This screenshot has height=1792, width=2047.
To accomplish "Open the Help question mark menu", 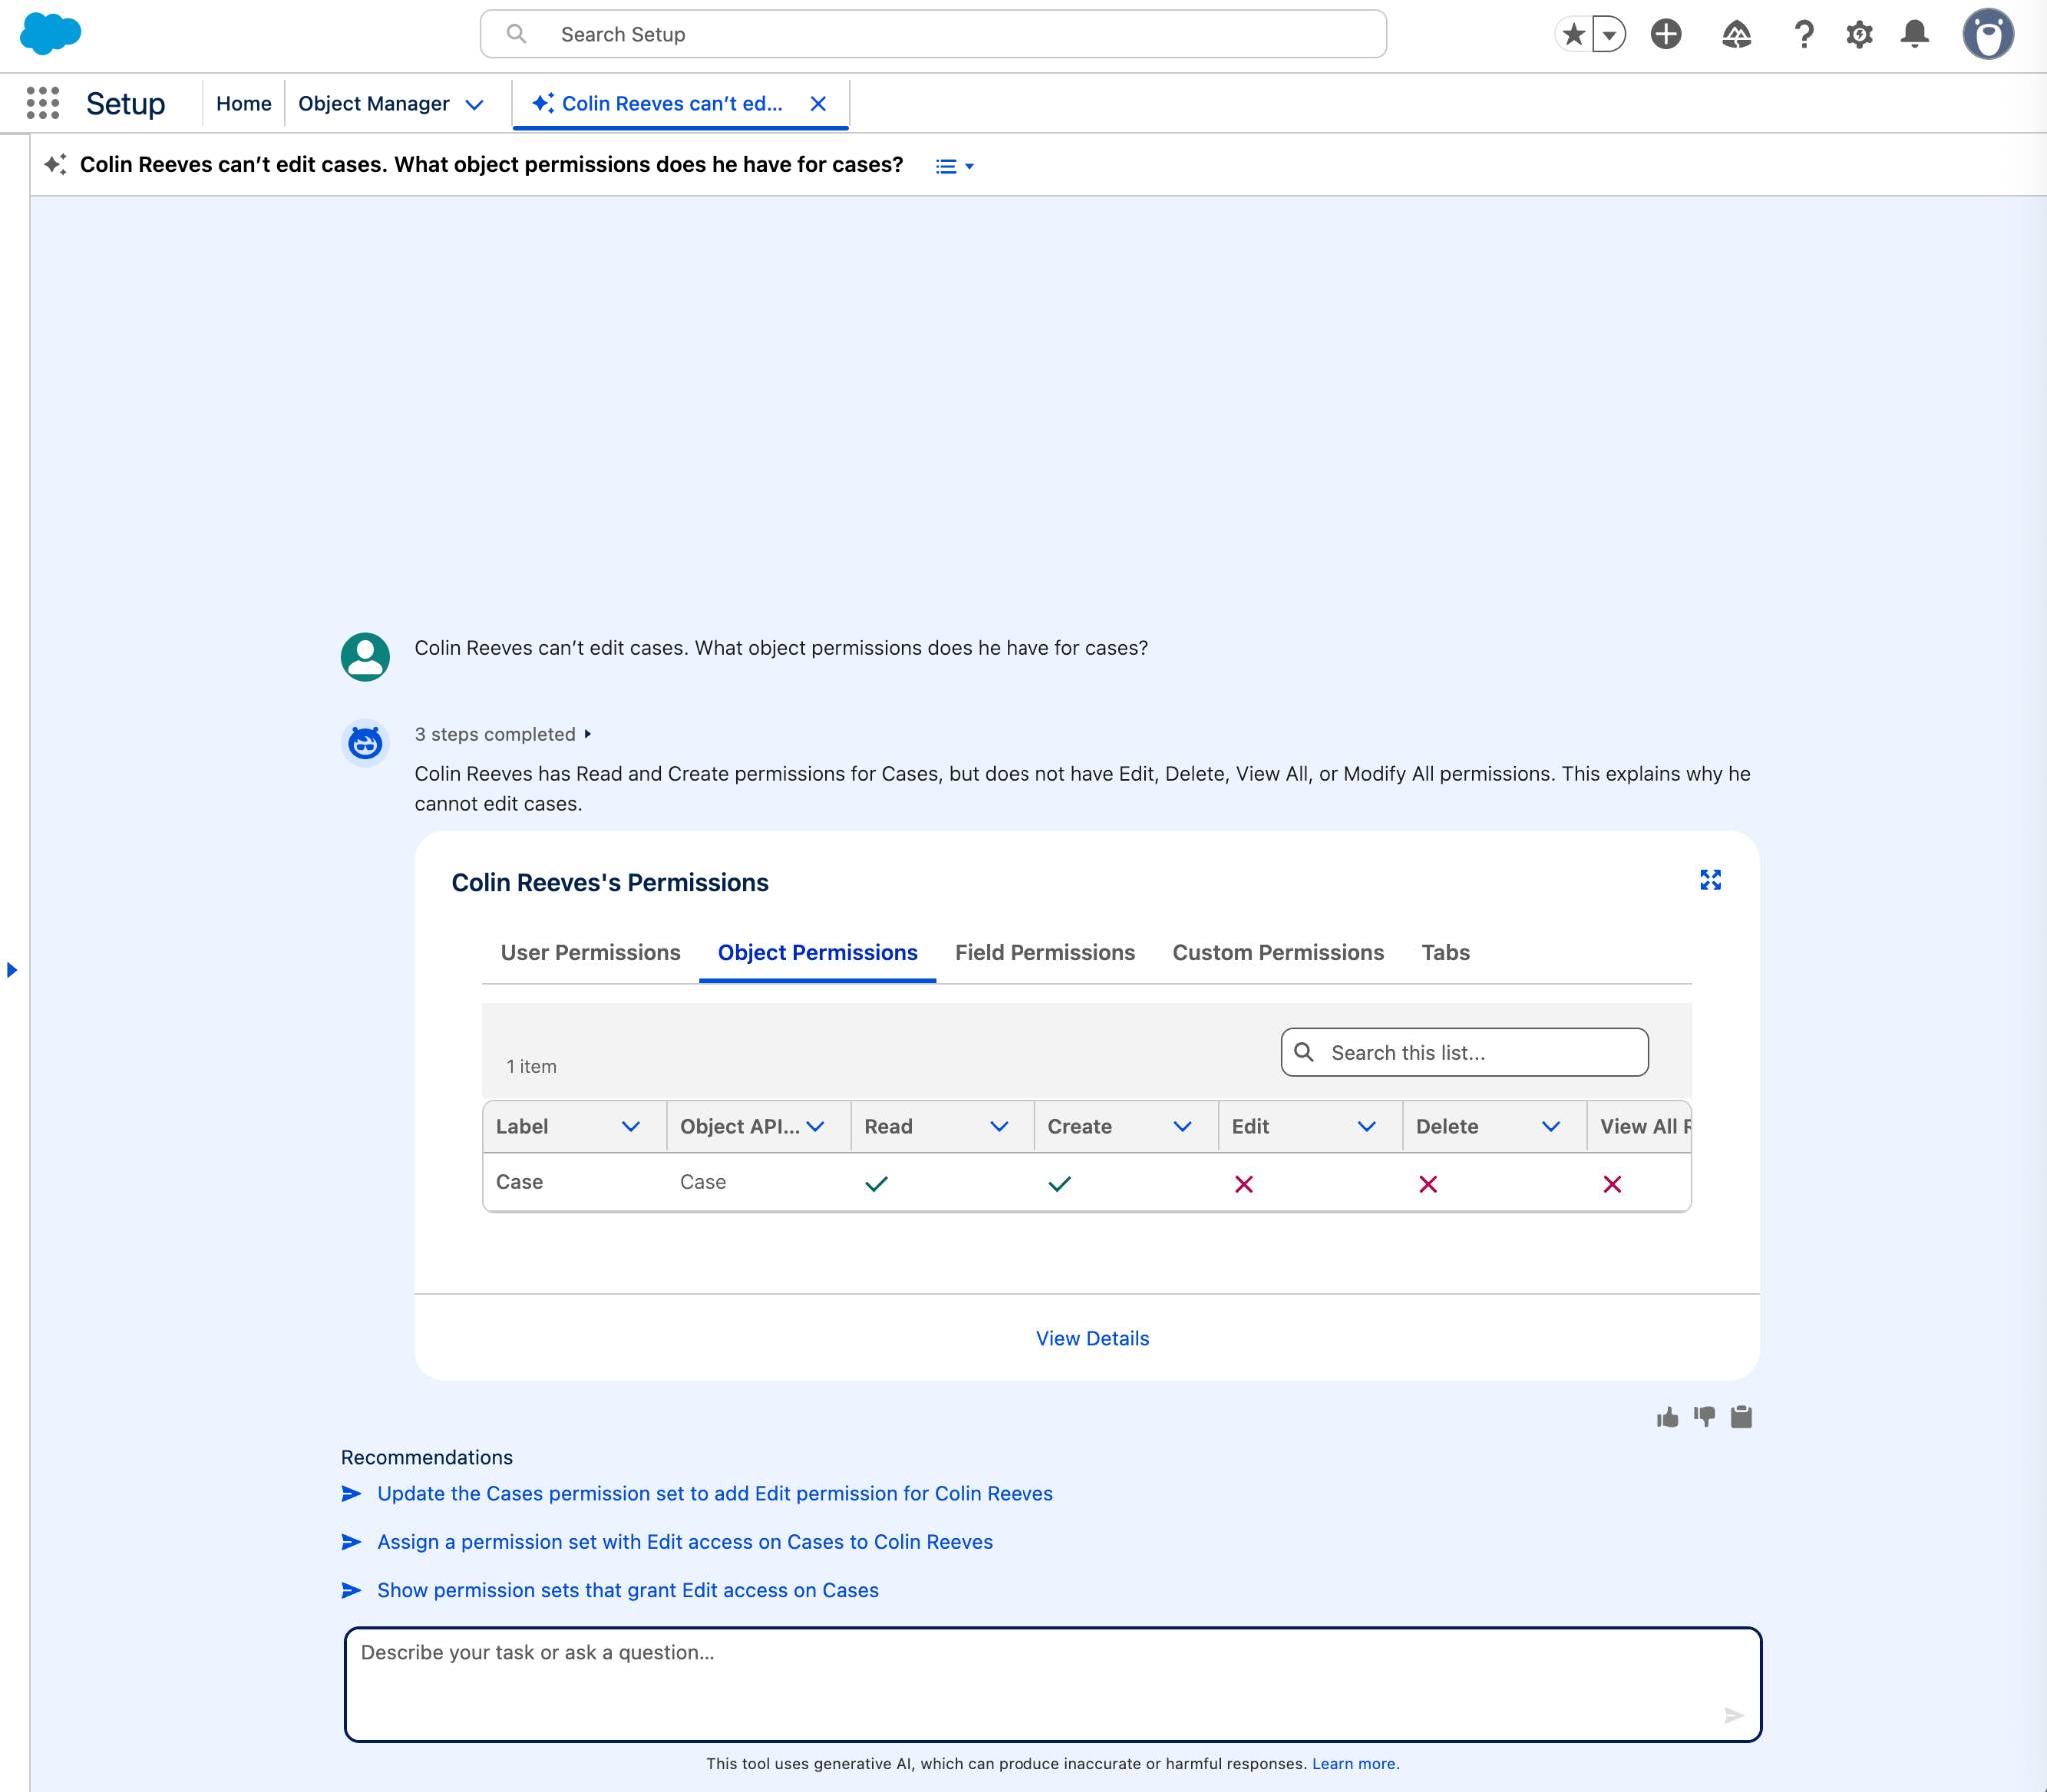I will [x=1804, y=35].
